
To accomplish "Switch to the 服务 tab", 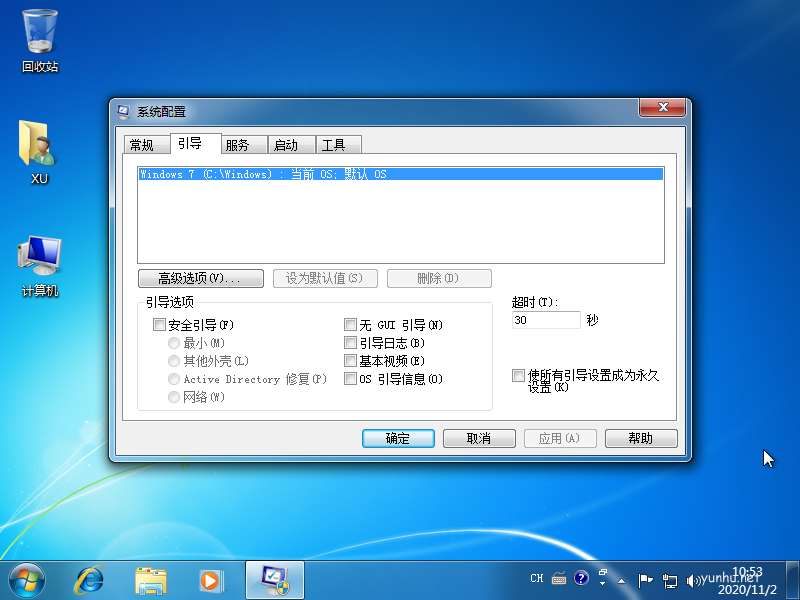I will click(242, 144).
